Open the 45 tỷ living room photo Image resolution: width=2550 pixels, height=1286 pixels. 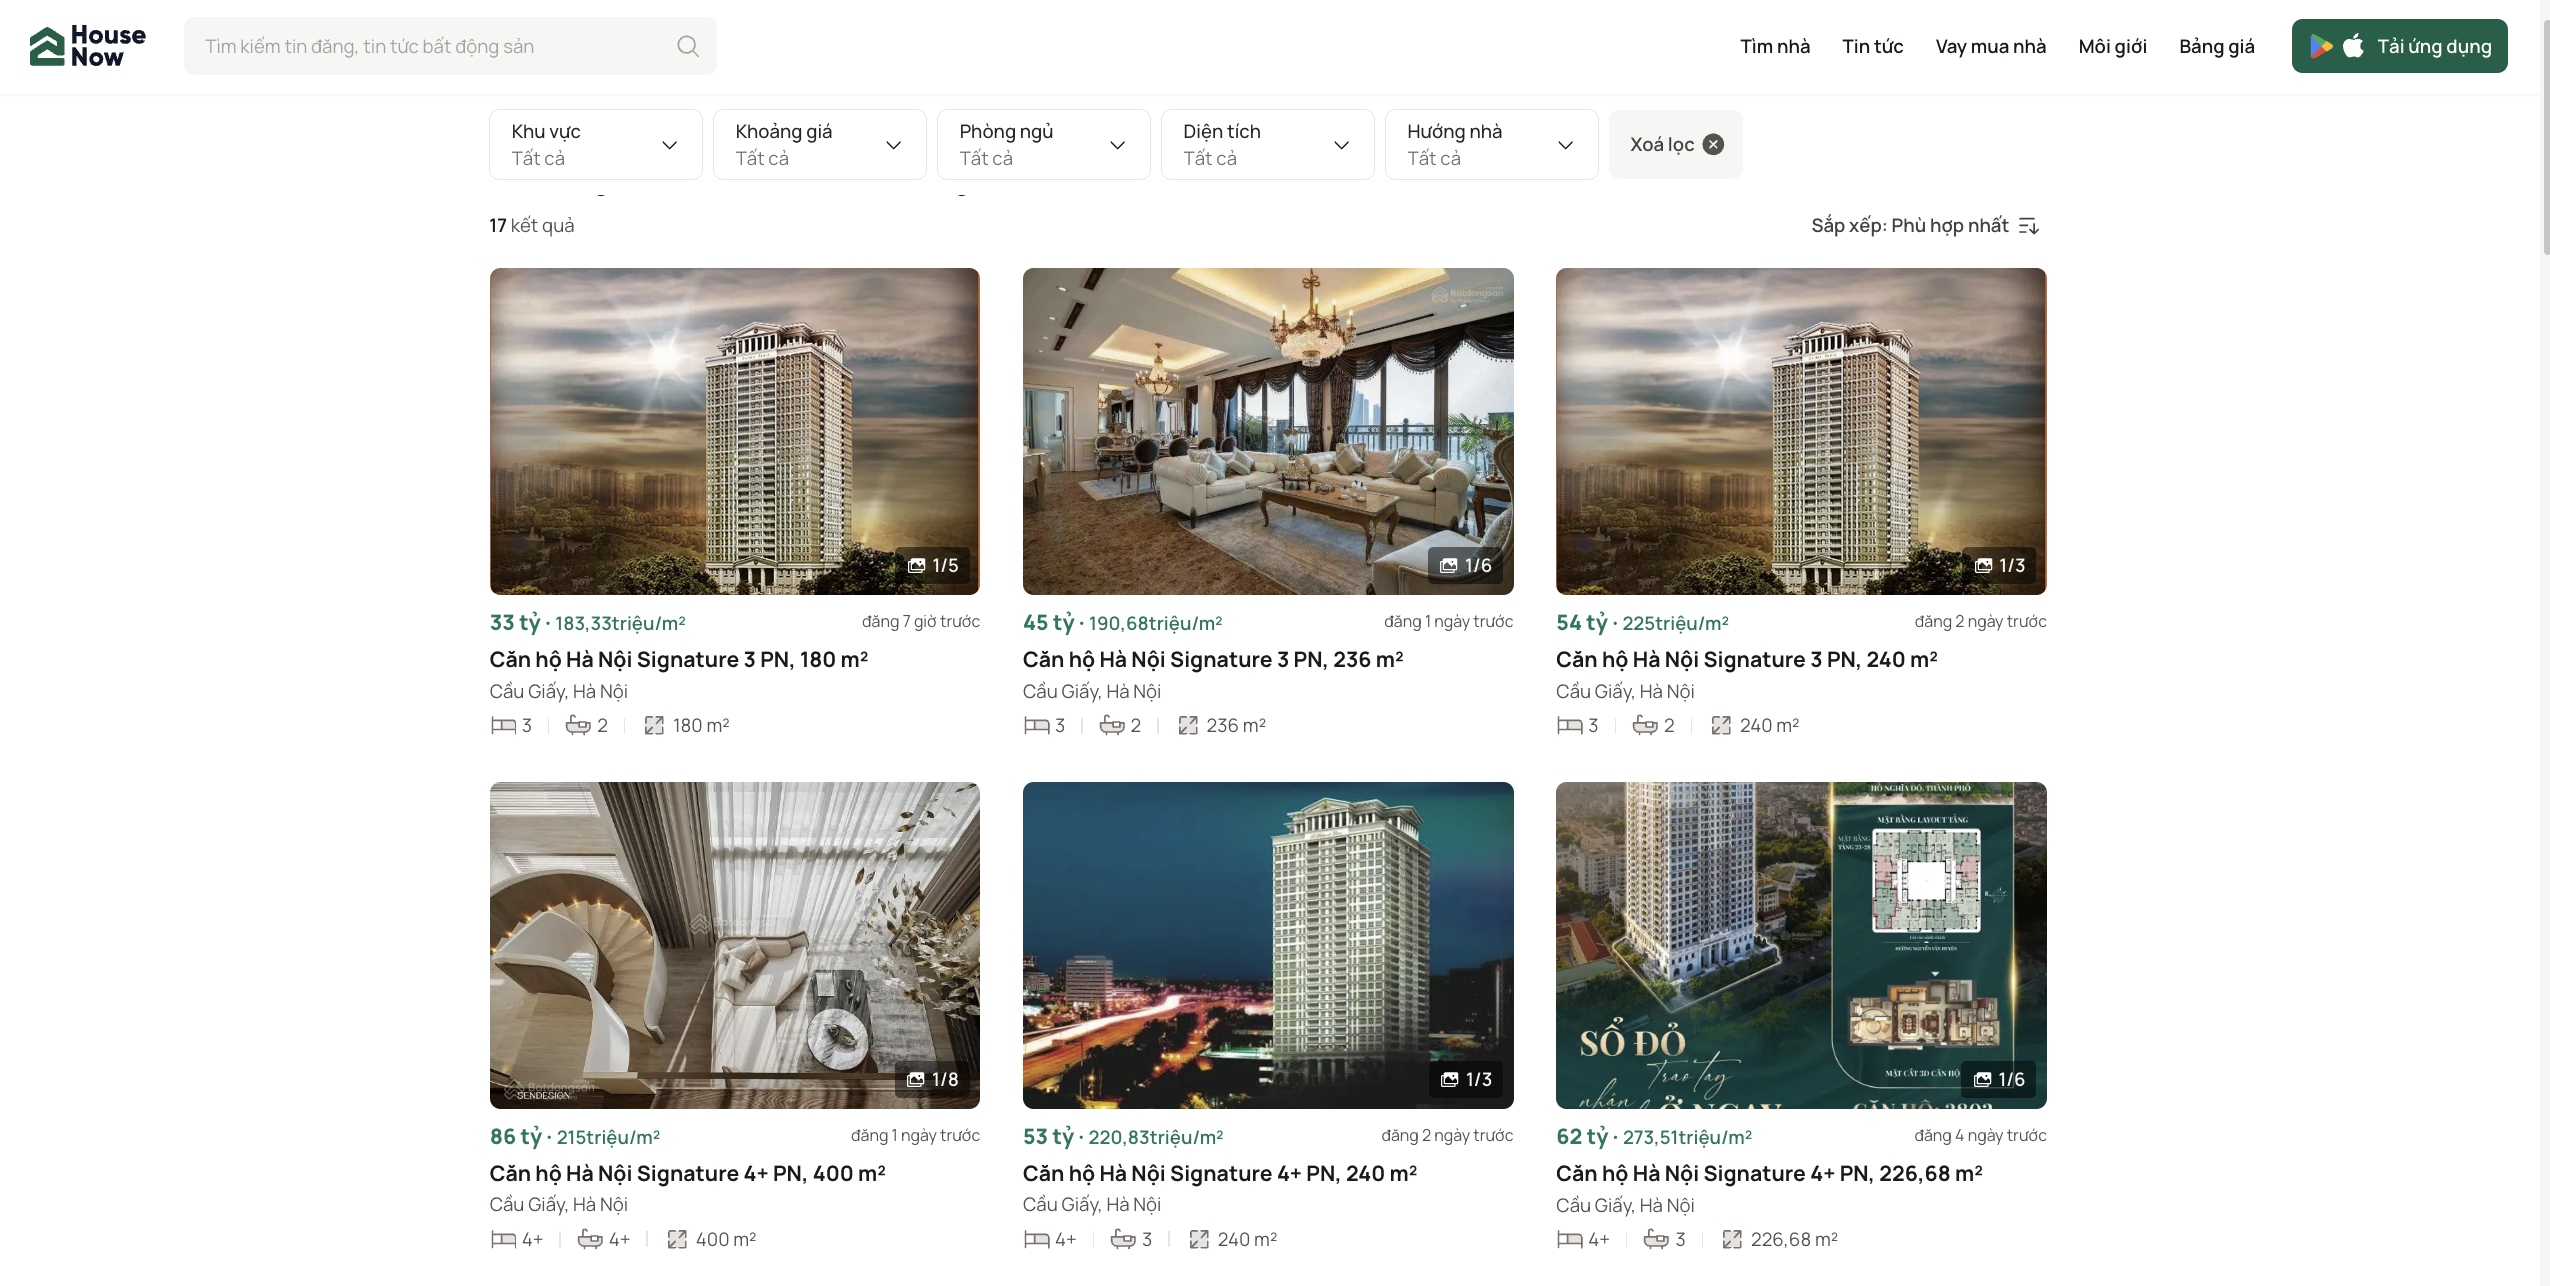point(1268,431)
